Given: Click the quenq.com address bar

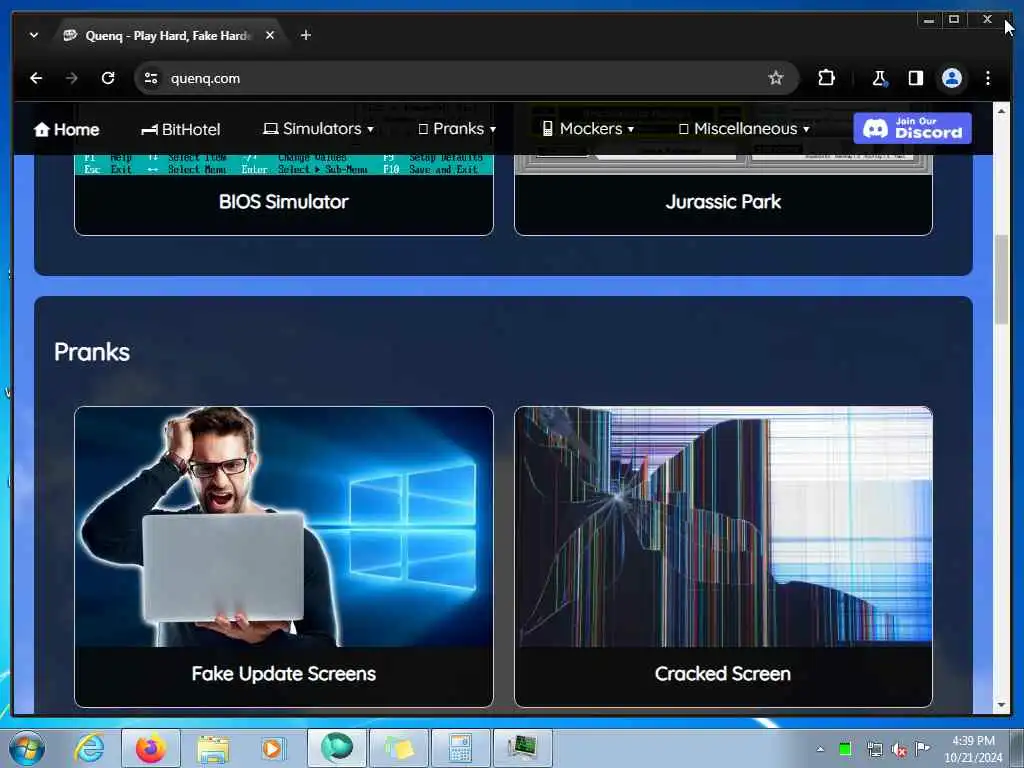Looking at the screenshot, I should tap(466, 78).
